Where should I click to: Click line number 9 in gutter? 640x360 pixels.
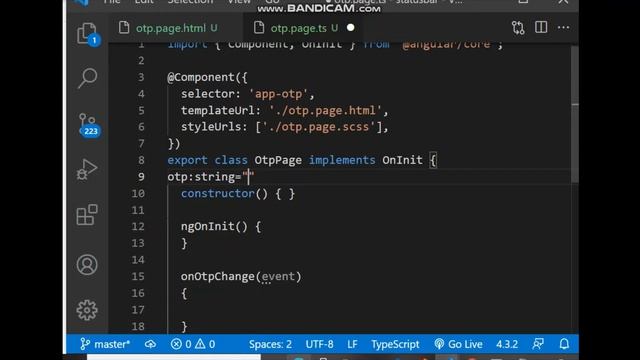coord(141,177)
